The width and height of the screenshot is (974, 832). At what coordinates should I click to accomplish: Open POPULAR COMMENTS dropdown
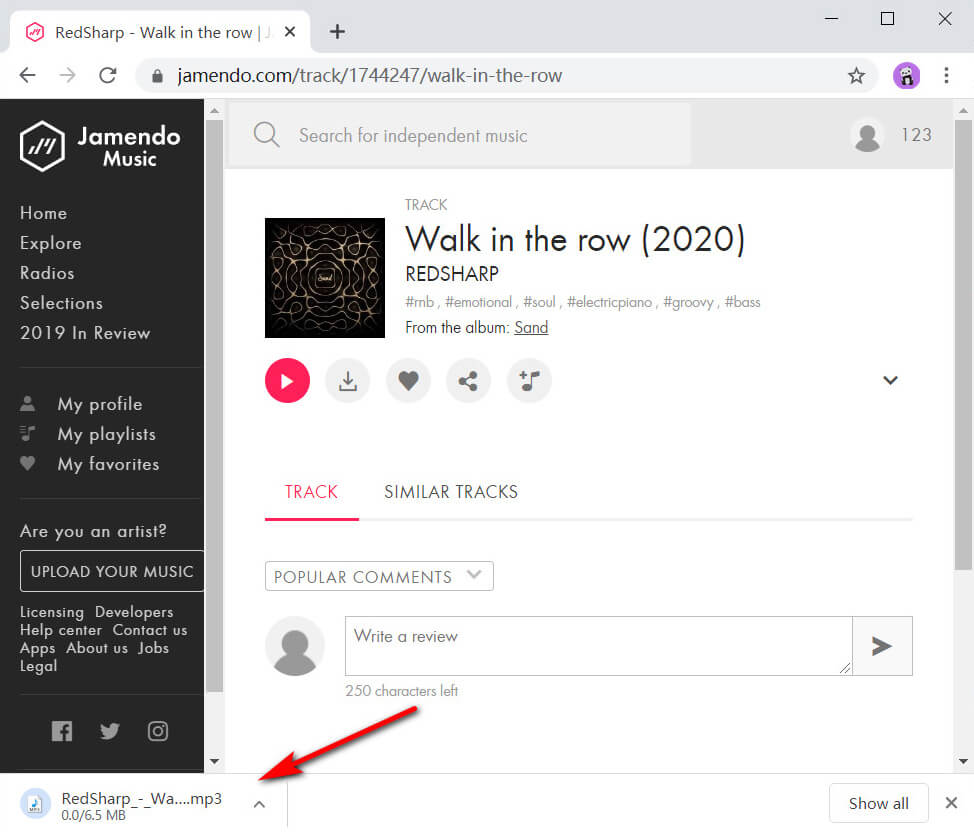379,576
